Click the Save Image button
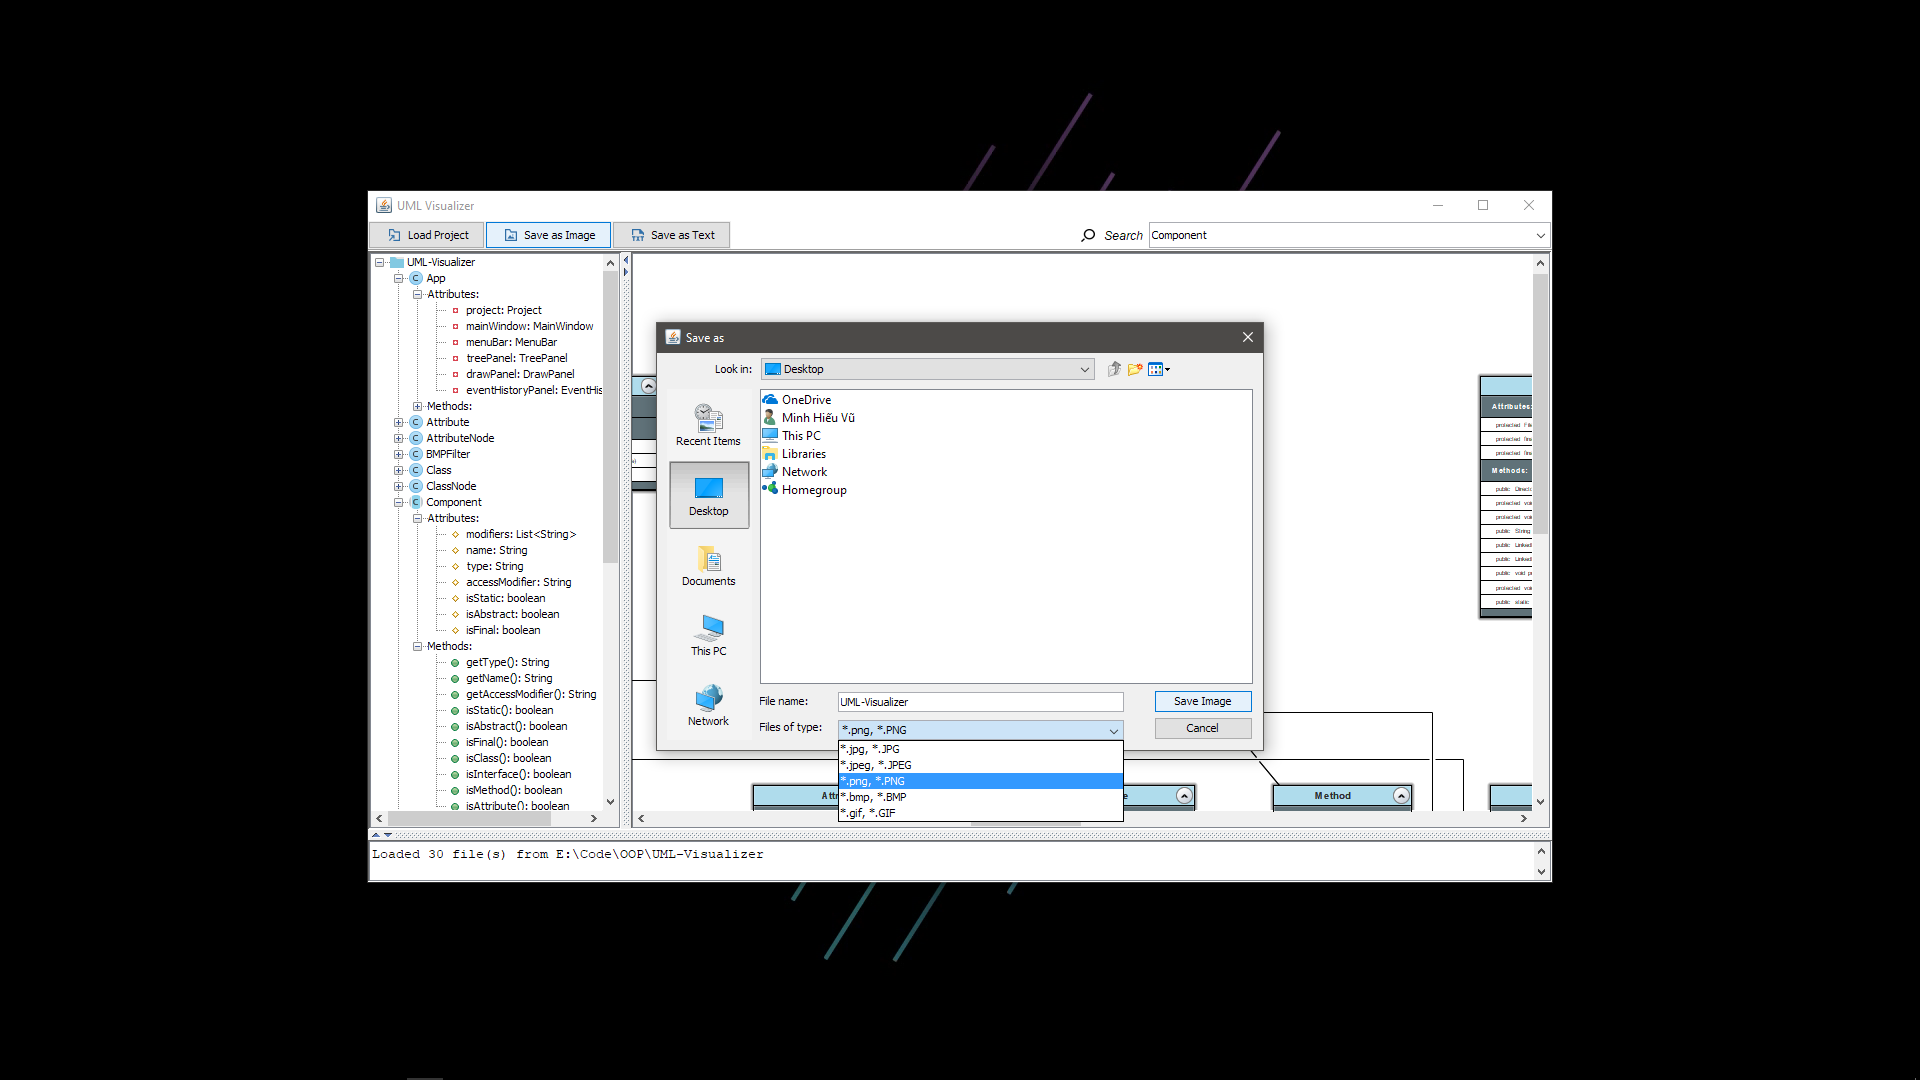1920x1080 pixels. tap(1202, 701)
